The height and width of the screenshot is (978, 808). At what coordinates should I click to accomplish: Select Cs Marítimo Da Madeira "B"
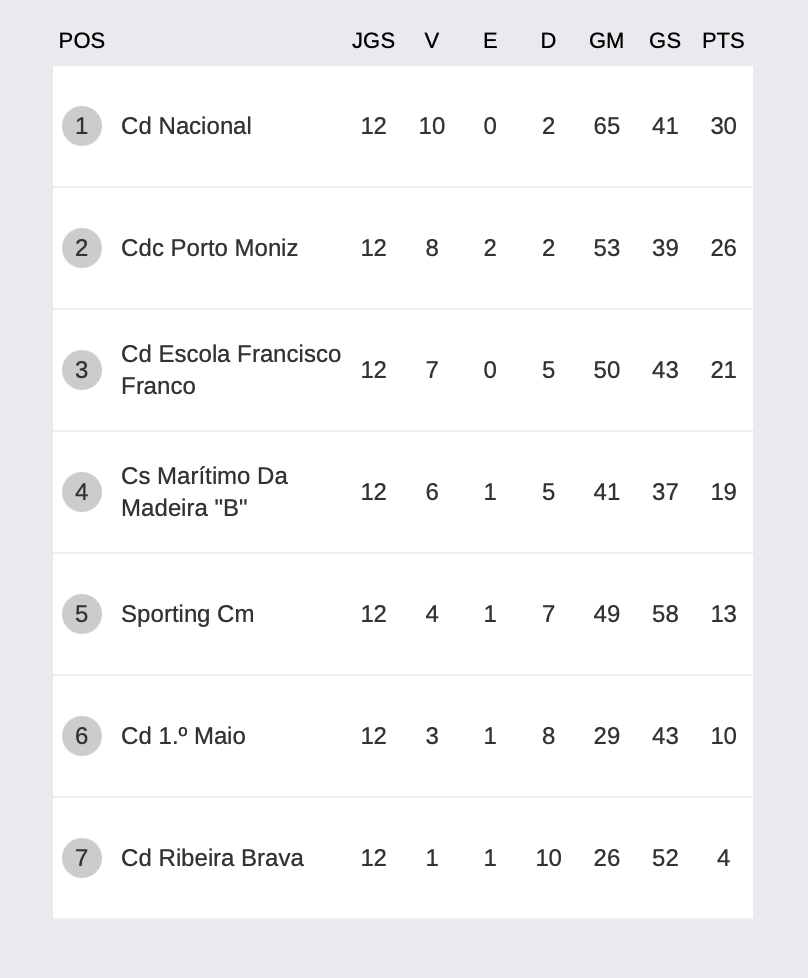coord(204,492)
